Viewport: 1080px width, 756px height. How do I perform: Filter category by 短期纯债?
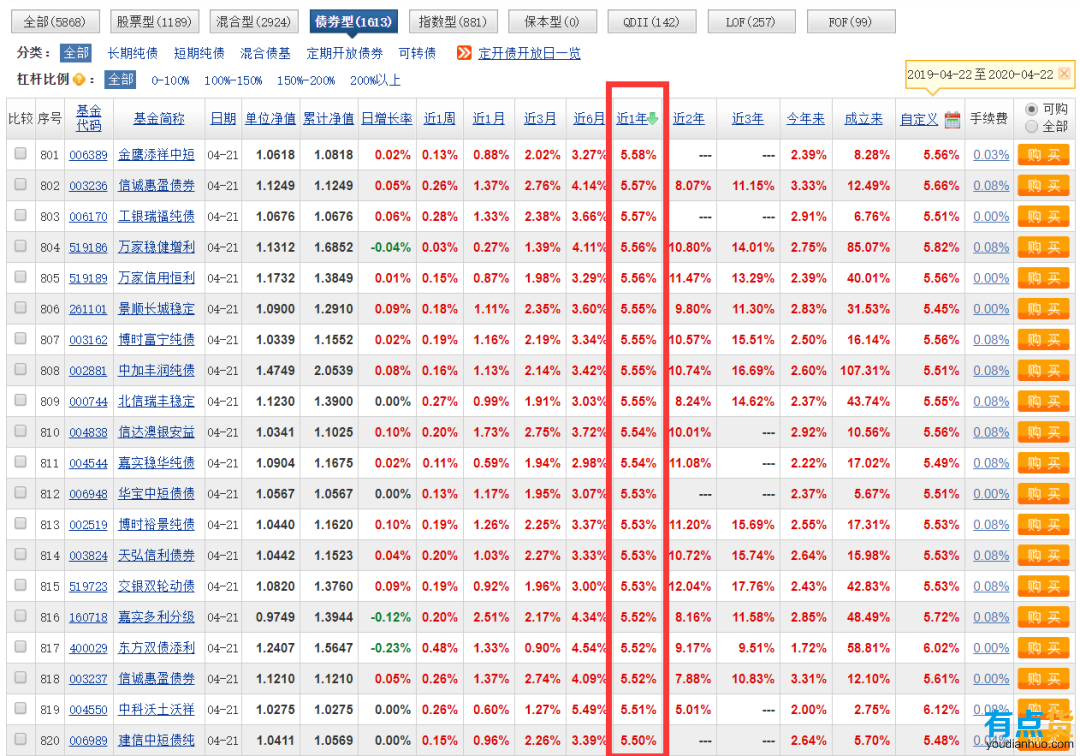tap(199, 53)
